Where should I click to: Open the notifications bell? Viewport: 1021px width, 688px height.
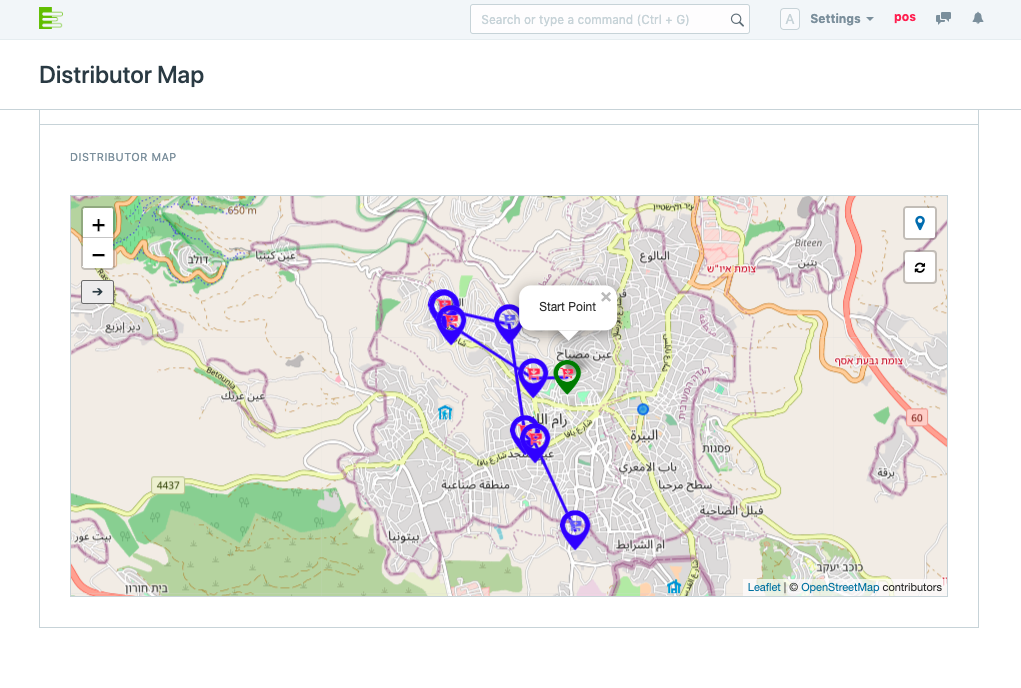tap(978, 19)
